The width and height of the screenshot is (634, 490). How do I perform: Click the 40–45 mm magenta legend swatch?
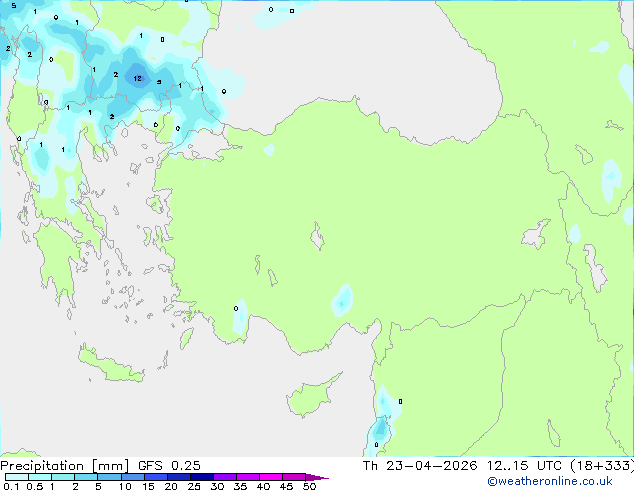[x=271, y=477]
